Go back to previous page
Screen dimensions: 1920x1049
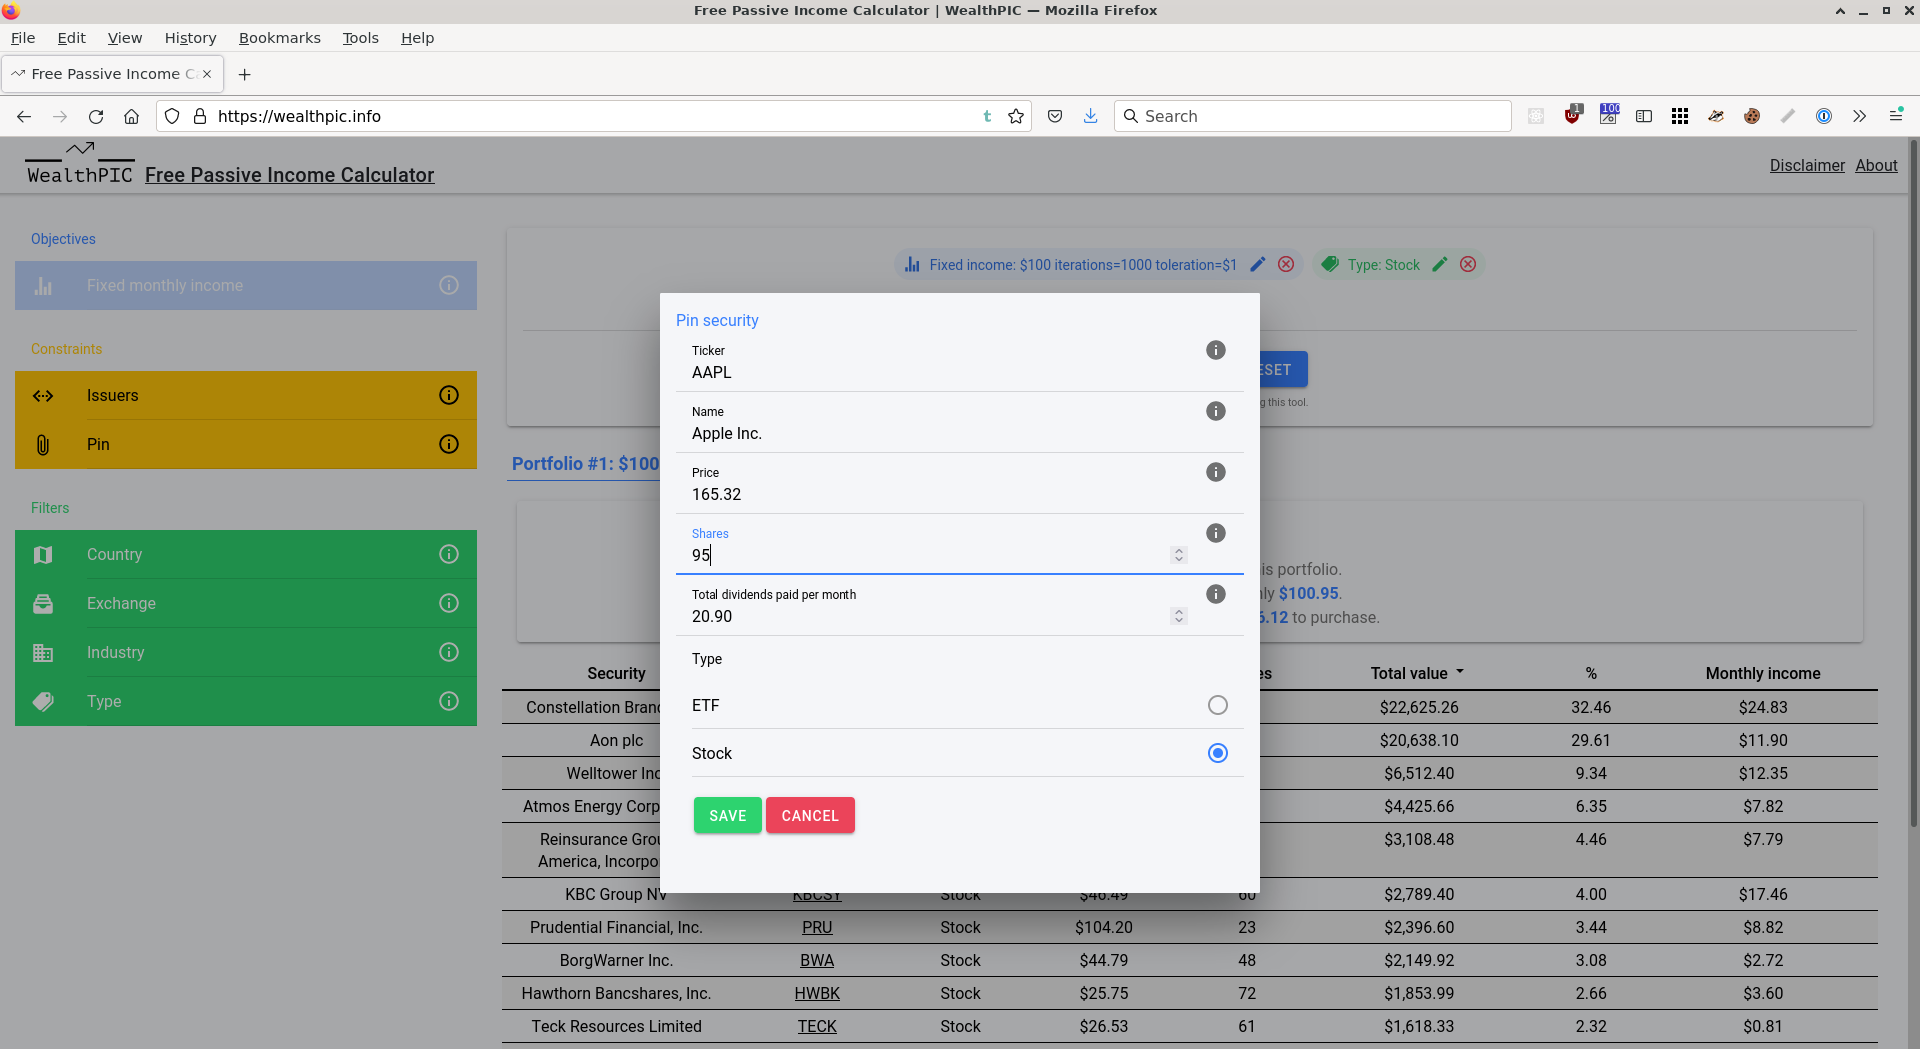[x=24, y=116]
